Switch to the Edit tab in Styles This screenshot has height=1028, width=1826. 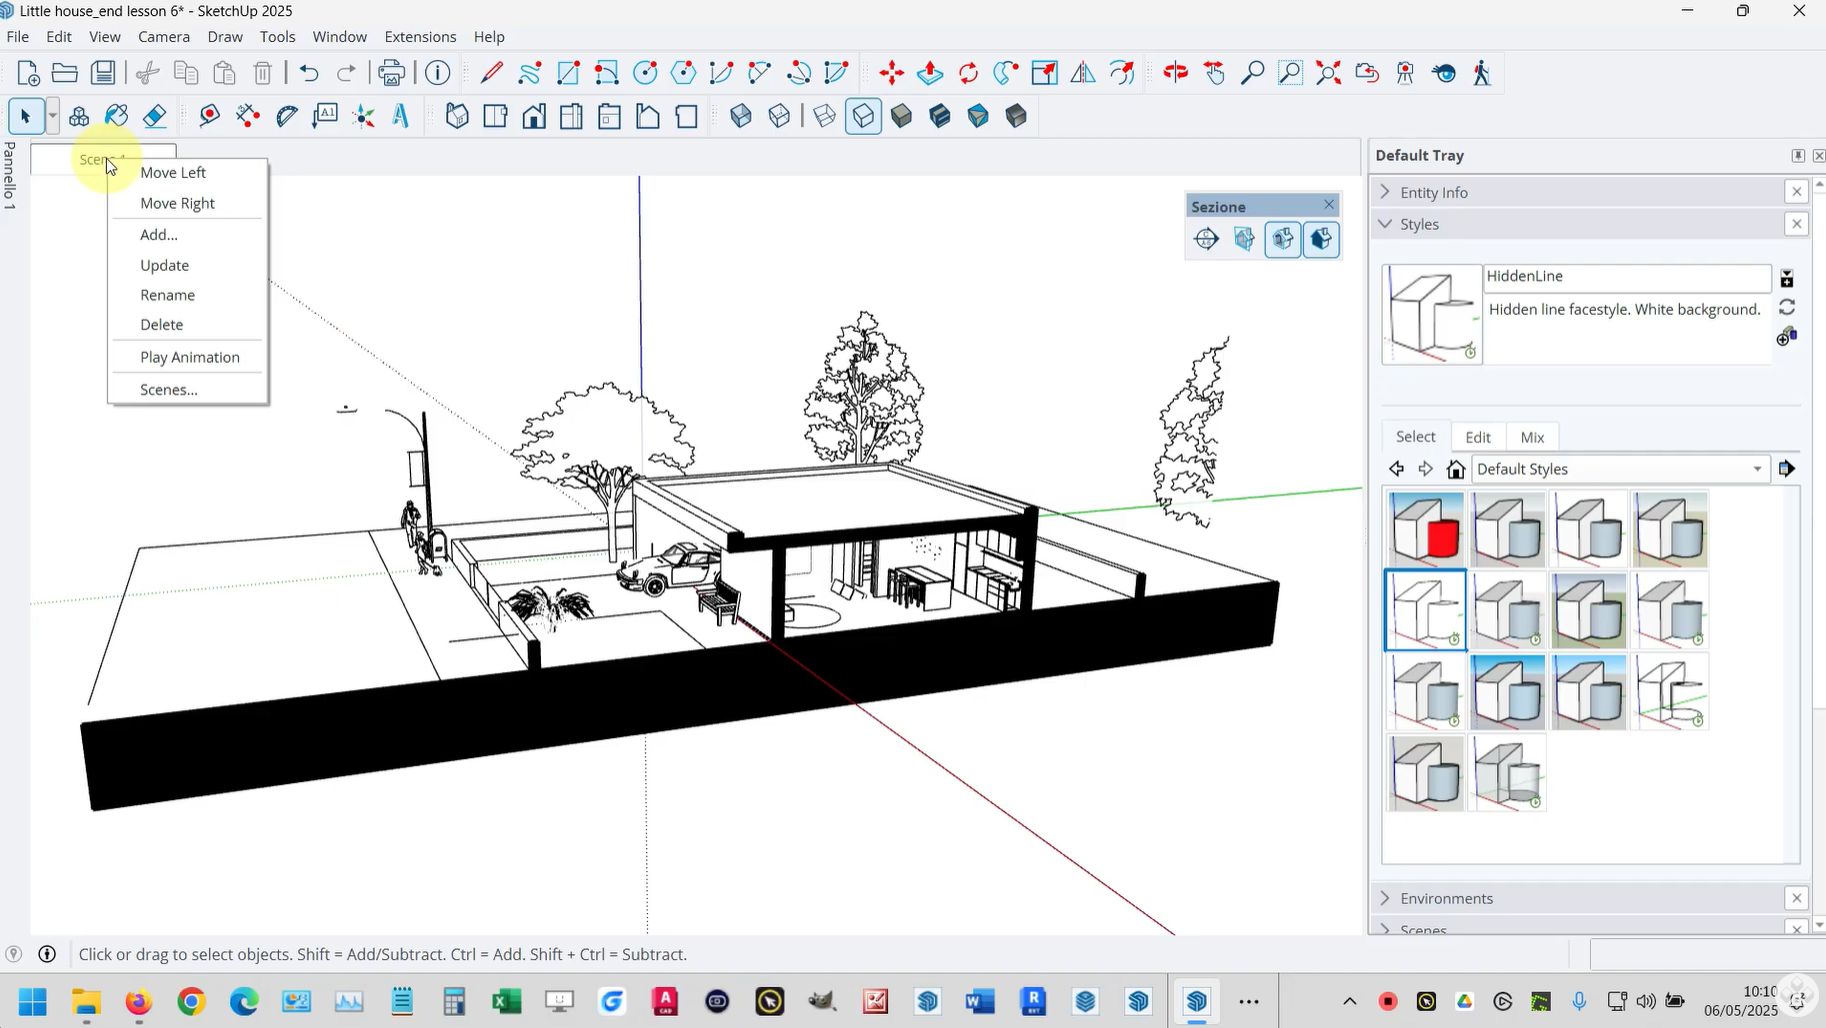[x=1477, y=437]
